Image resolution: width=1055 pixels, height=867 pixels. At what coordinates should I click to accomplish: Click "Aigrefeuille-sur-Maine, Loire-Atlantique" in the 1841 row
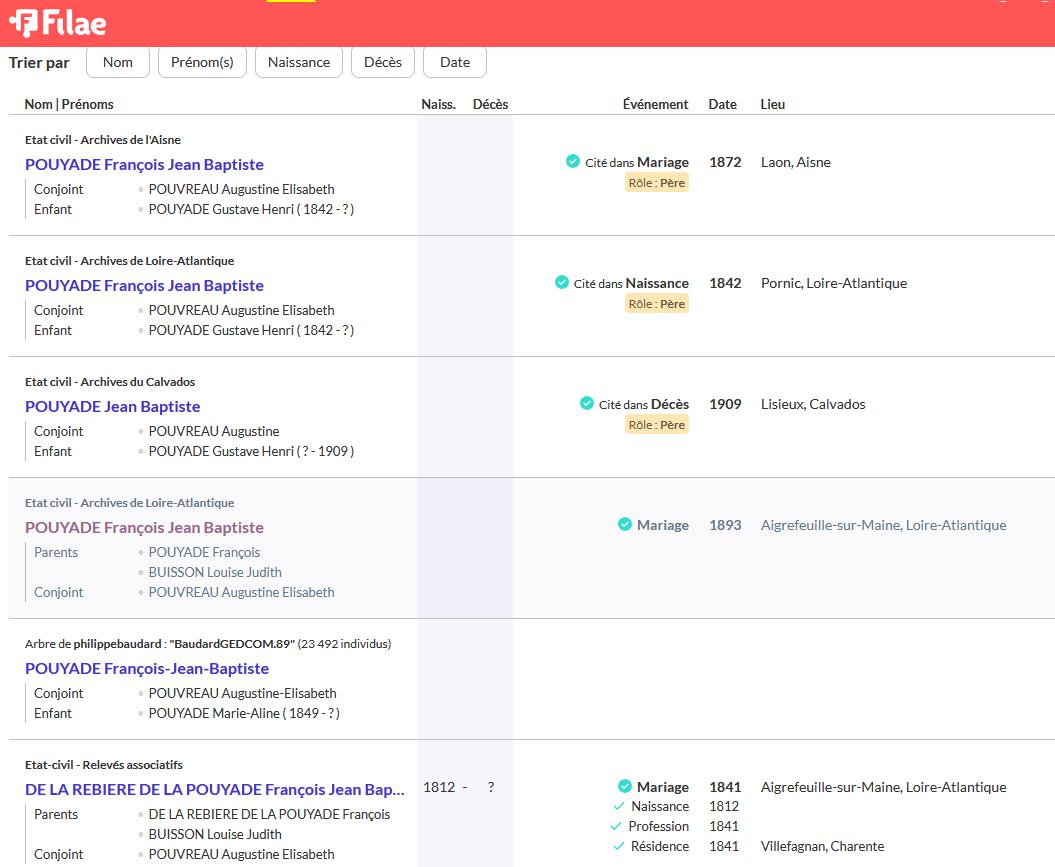[883, 787]
